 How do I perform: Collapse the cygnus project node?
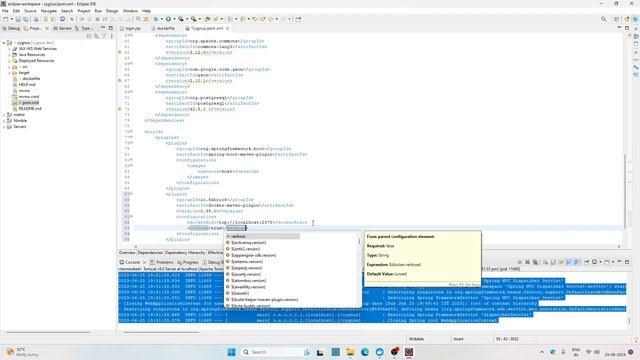tap(4, 42)
